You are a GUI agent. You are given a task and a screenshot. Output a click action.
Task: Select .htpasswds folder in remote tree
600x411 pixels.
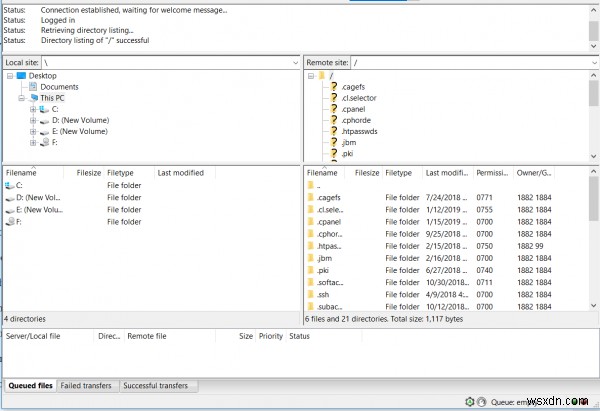(359, 131)
